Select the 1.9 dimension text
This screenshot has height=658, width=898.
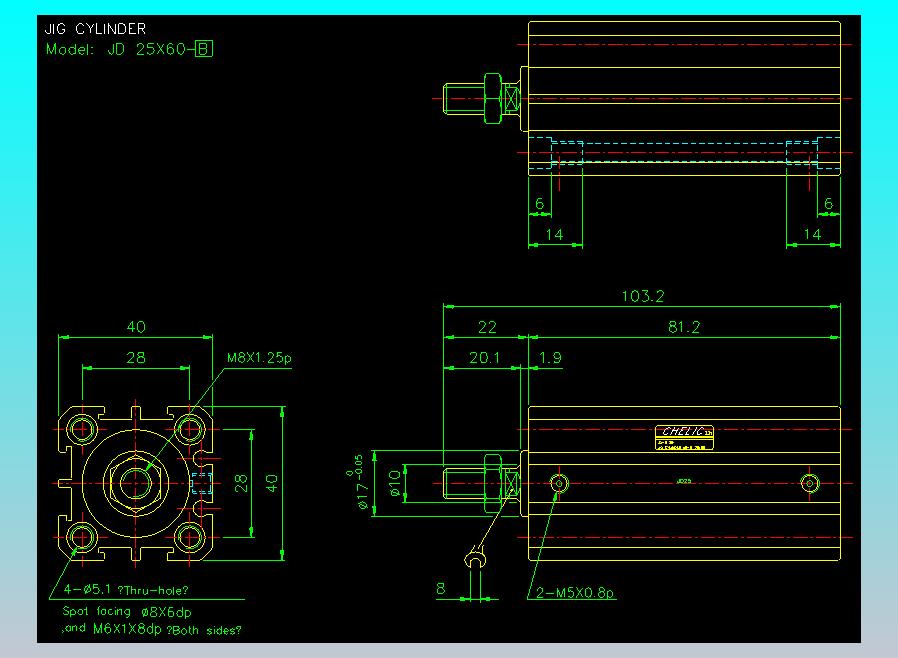point(550,357)
